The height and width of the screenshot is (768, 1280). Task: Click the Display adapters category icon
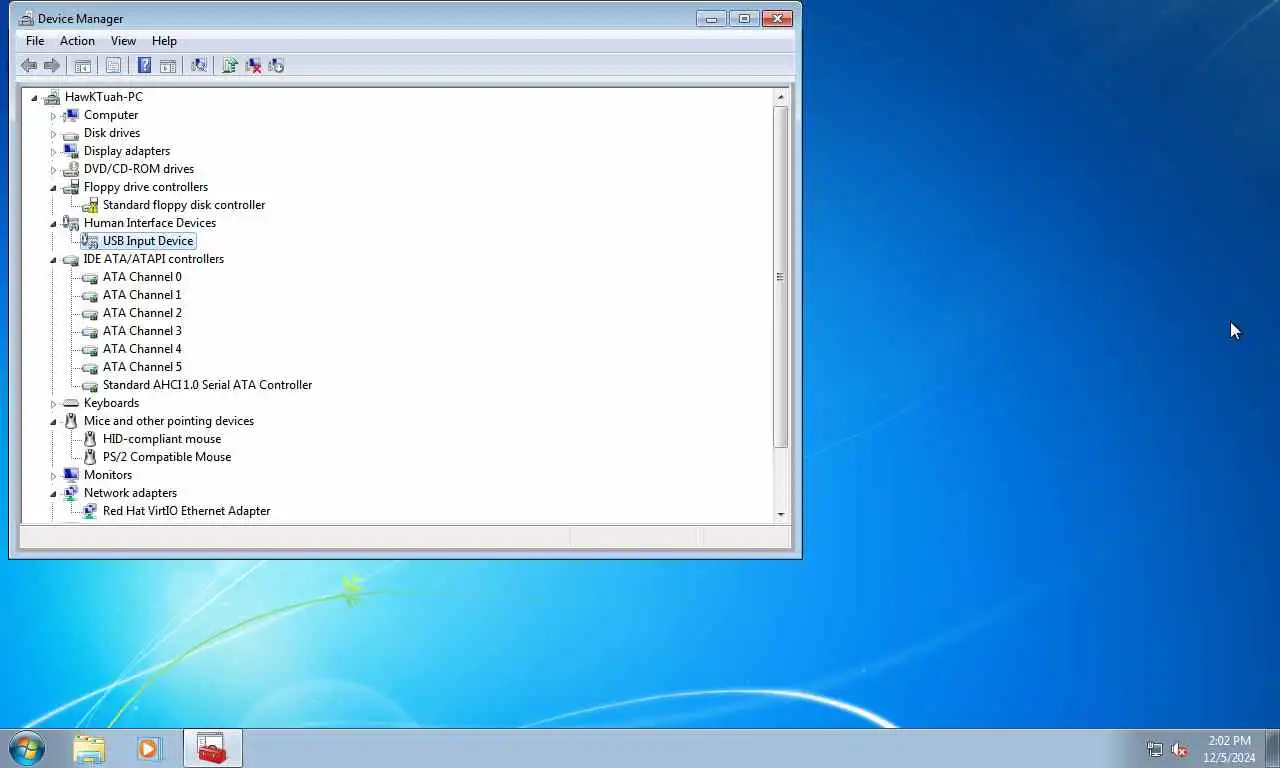(70, 151)
